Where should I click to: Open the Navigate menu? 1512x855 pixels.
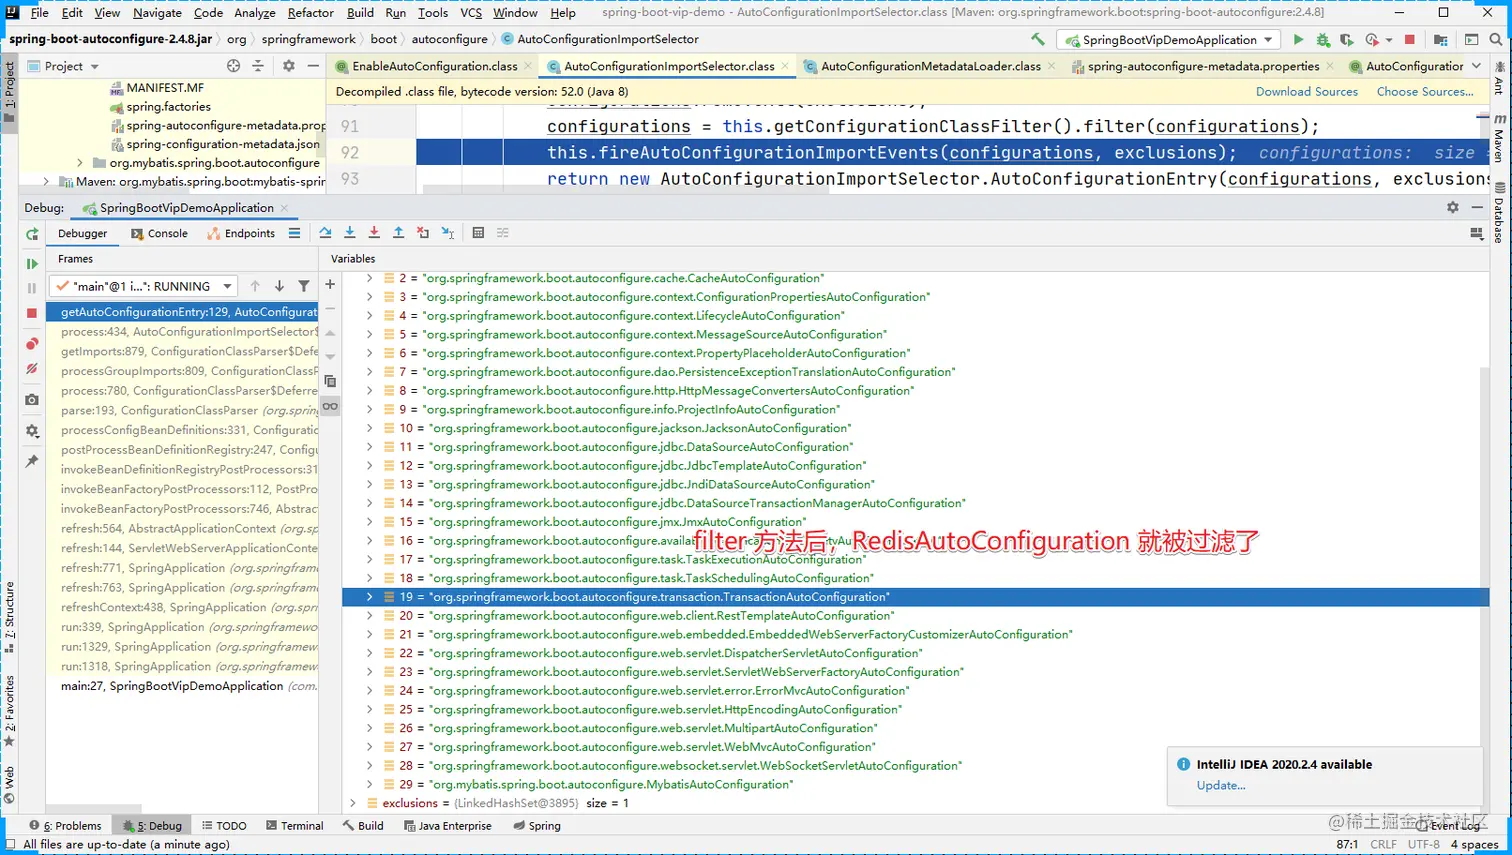(157, 13)
